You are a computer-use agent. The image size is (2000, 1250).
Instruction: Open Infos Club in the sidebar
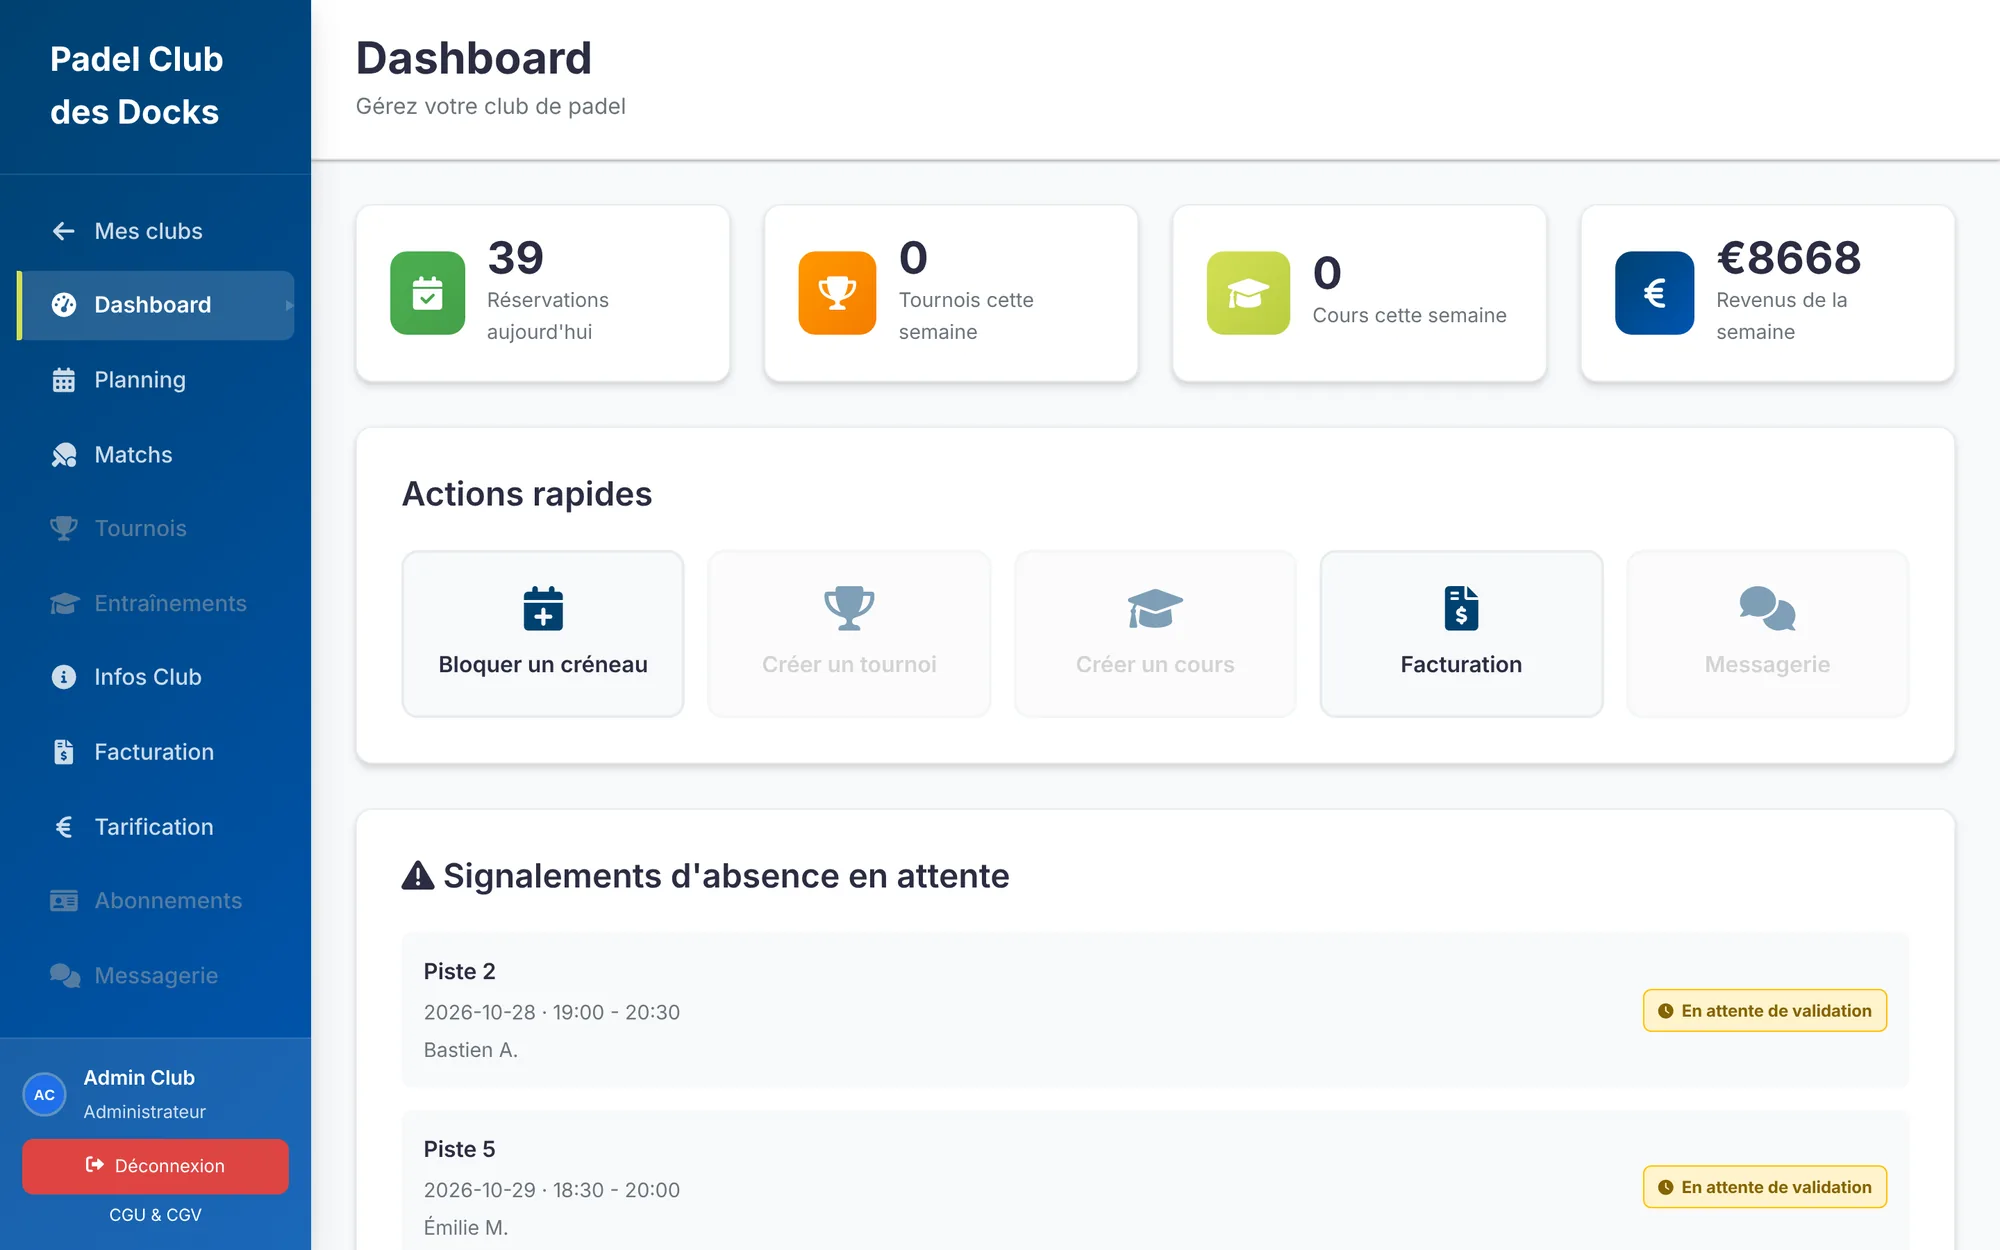click(x=156, y=677)
